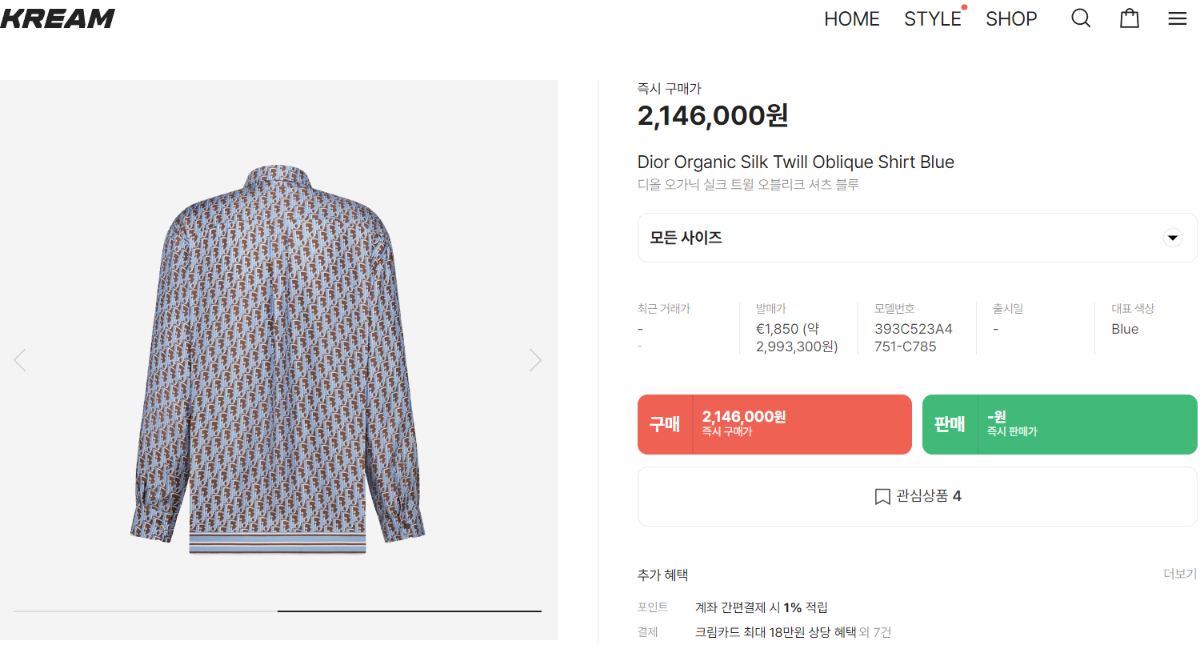Go to the HOME menu
Viewport: 1200px width, 645px height.
click(851, 19)
